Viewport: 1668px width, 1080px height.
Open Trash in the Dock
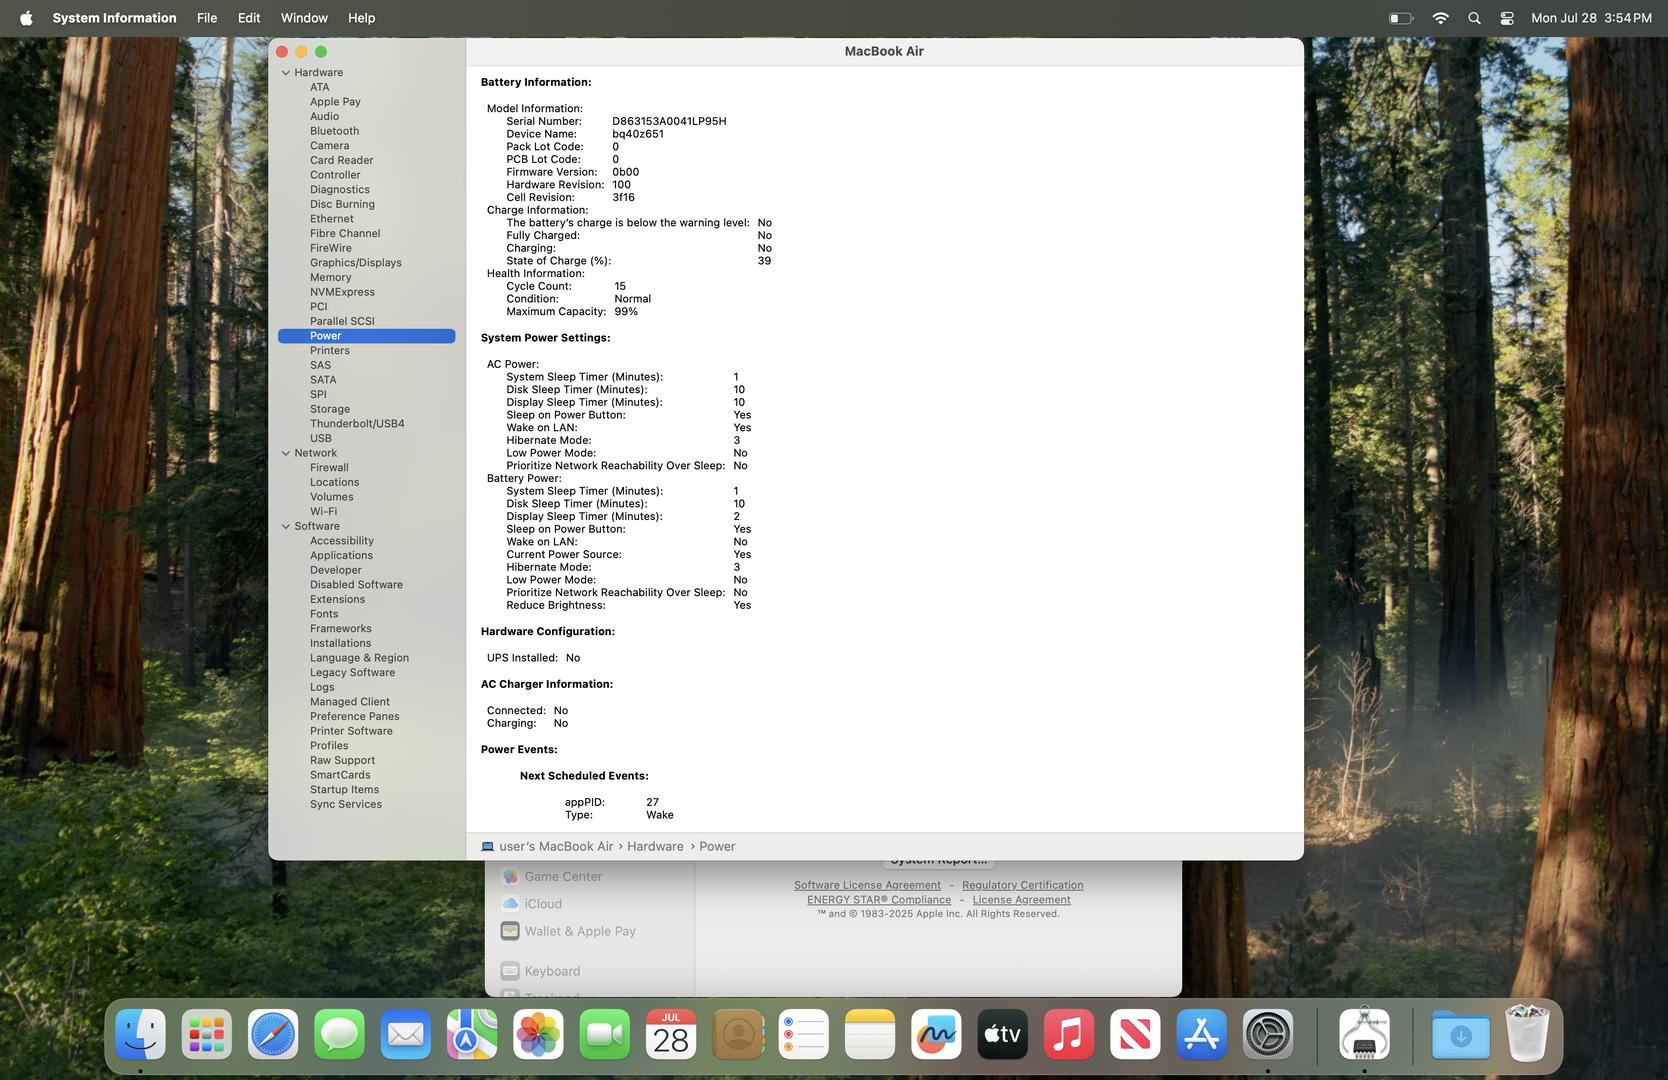pyautogui.click(x=1527, y=1034)
